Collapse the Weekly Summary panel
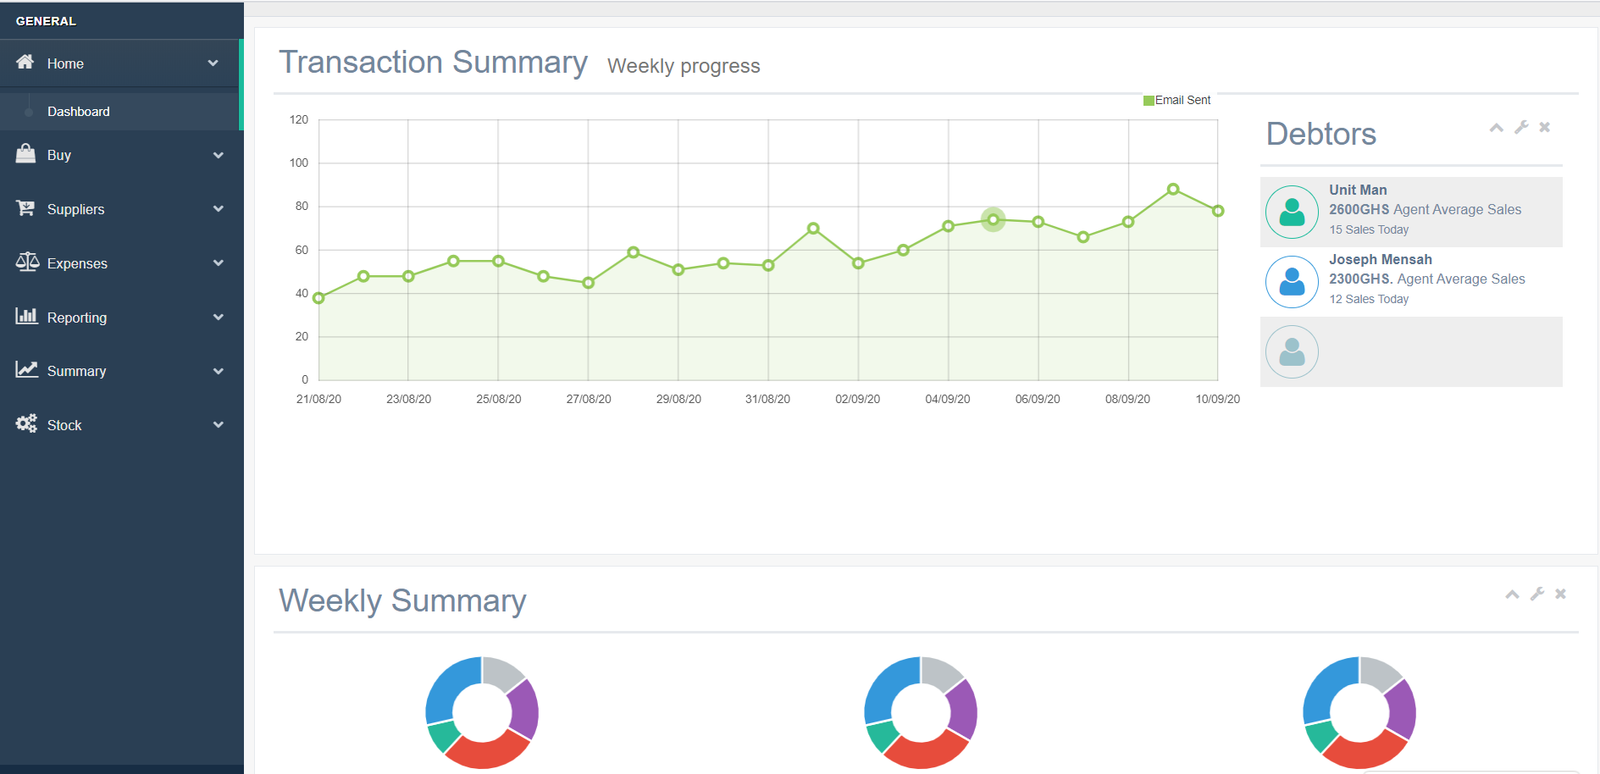This screenshot has width=1600, height=774. click(1512, 594)
